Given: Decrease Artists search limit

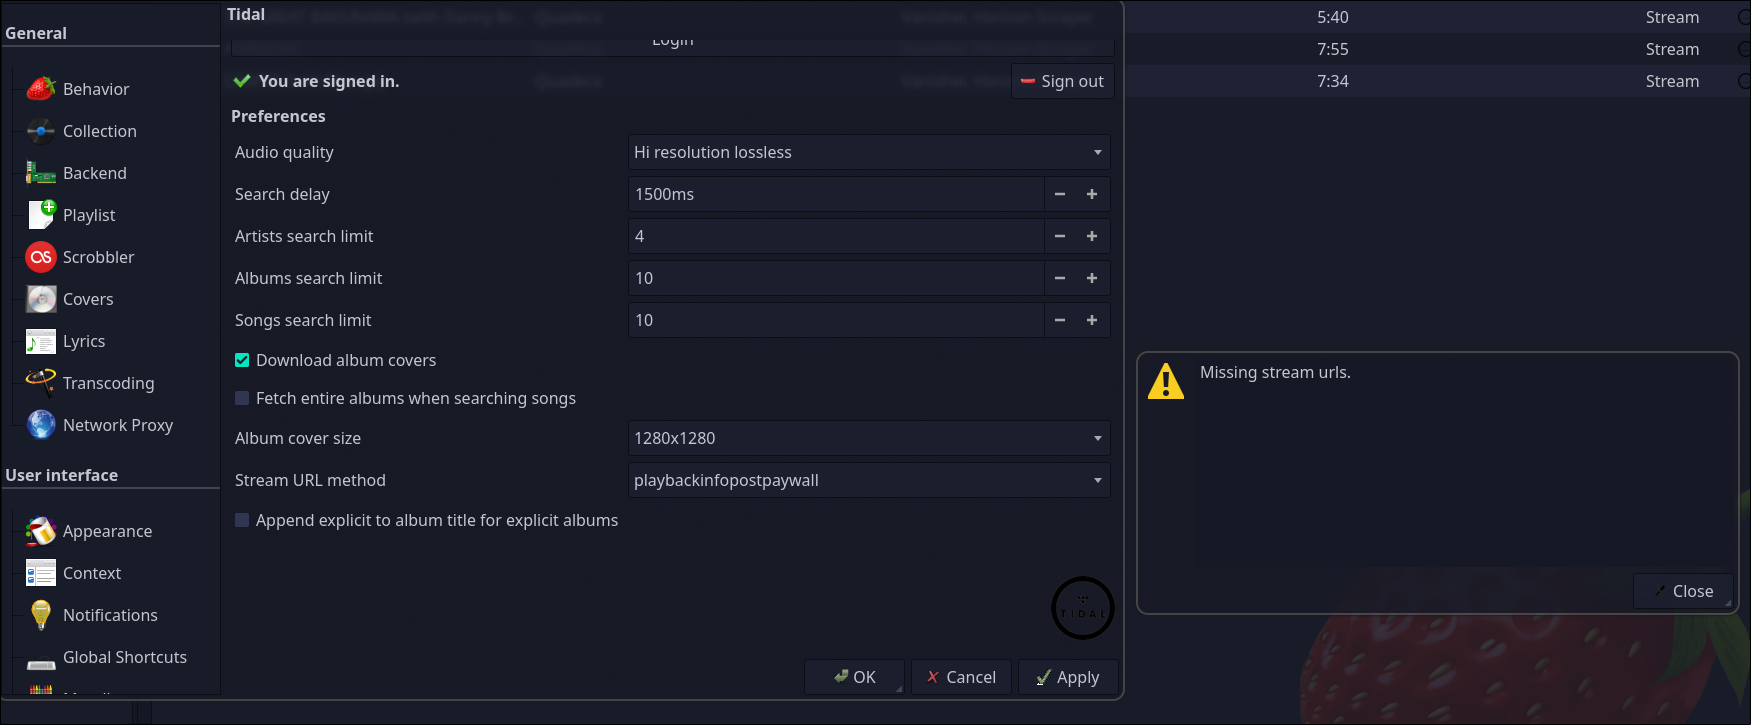Looking at the screenshot, I should coord(1060,236).
